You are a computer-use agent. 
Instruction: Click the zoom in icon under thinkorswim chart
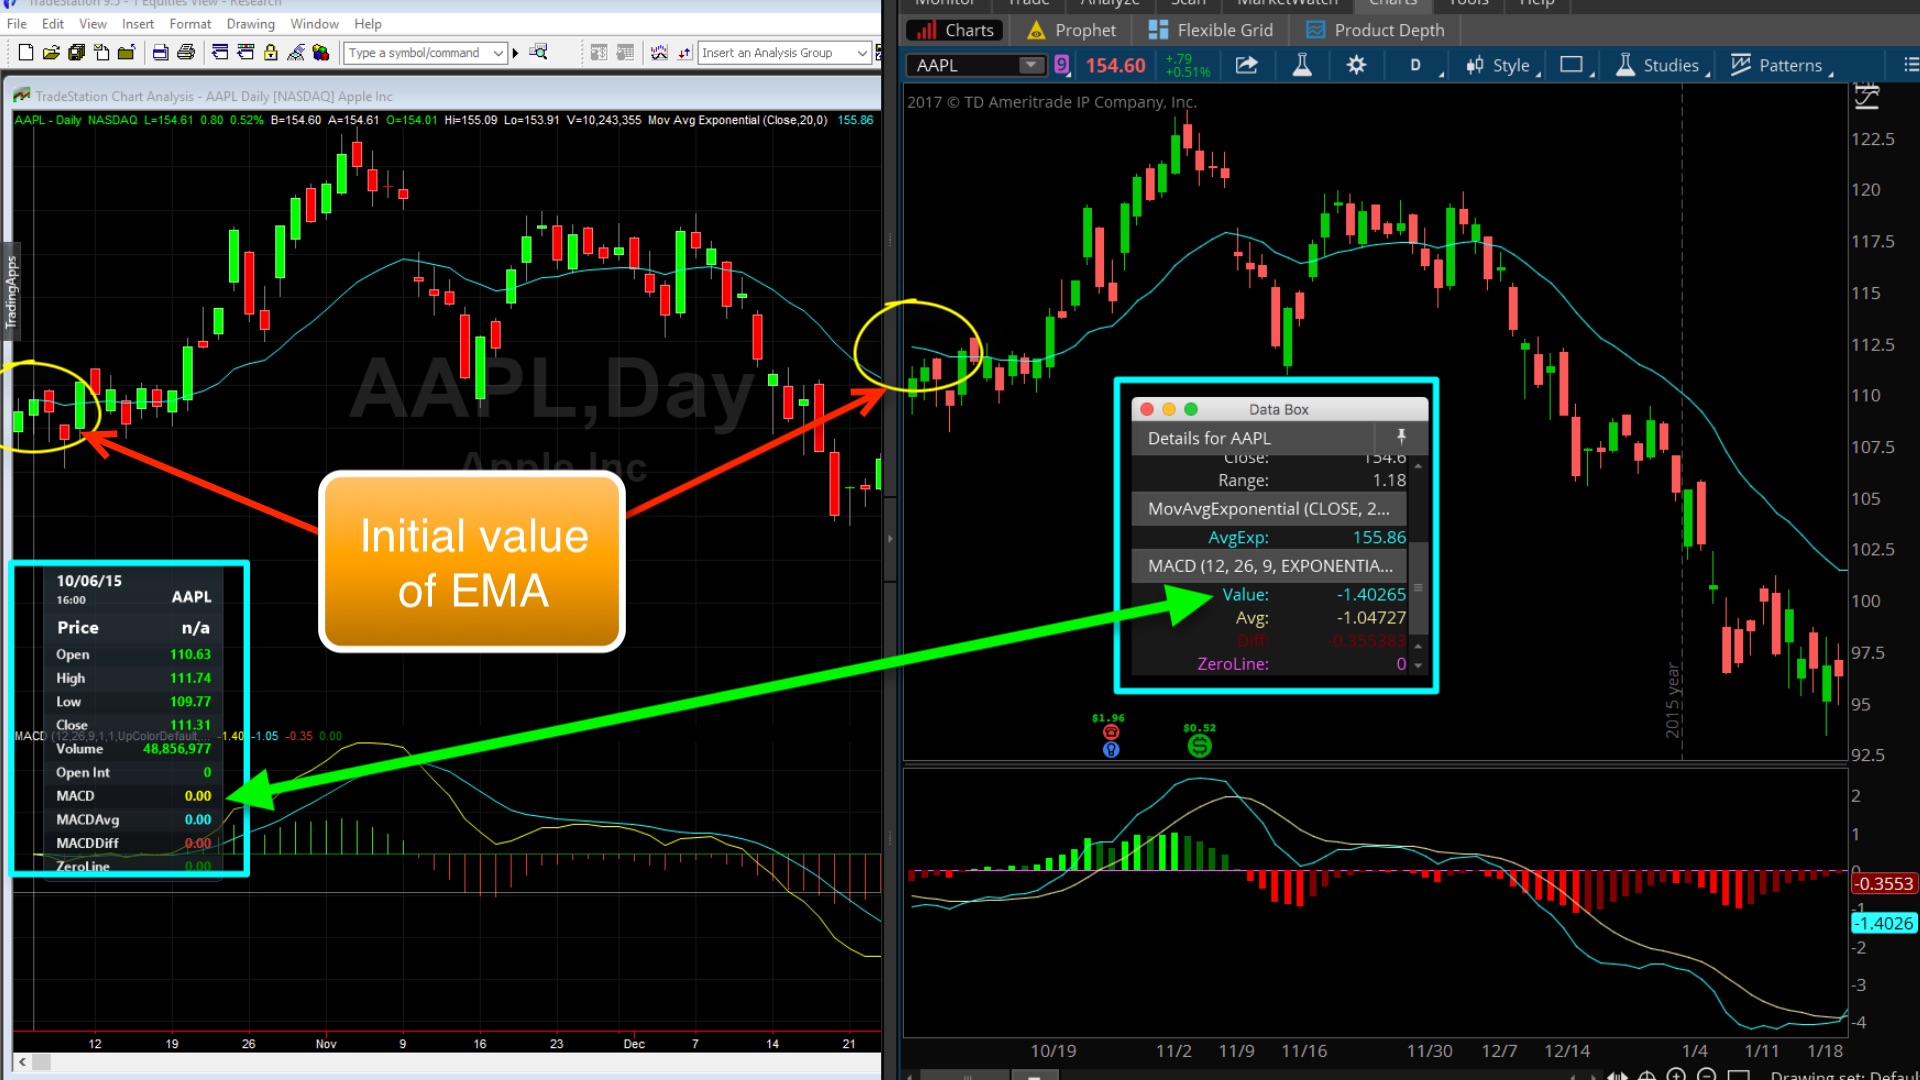tap(1676, 1075)
